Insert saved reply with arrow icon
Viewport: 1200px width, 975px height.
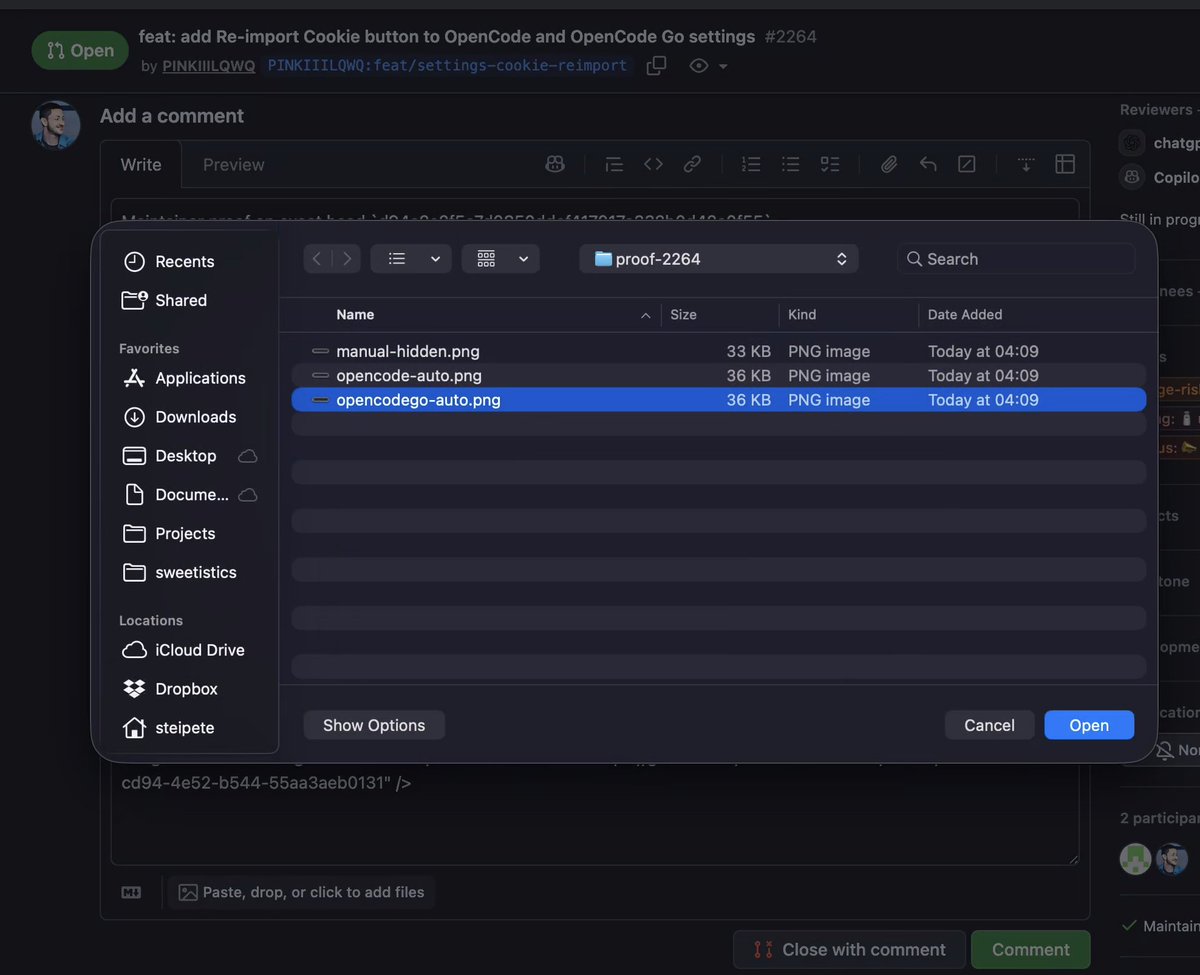[928, 164]
